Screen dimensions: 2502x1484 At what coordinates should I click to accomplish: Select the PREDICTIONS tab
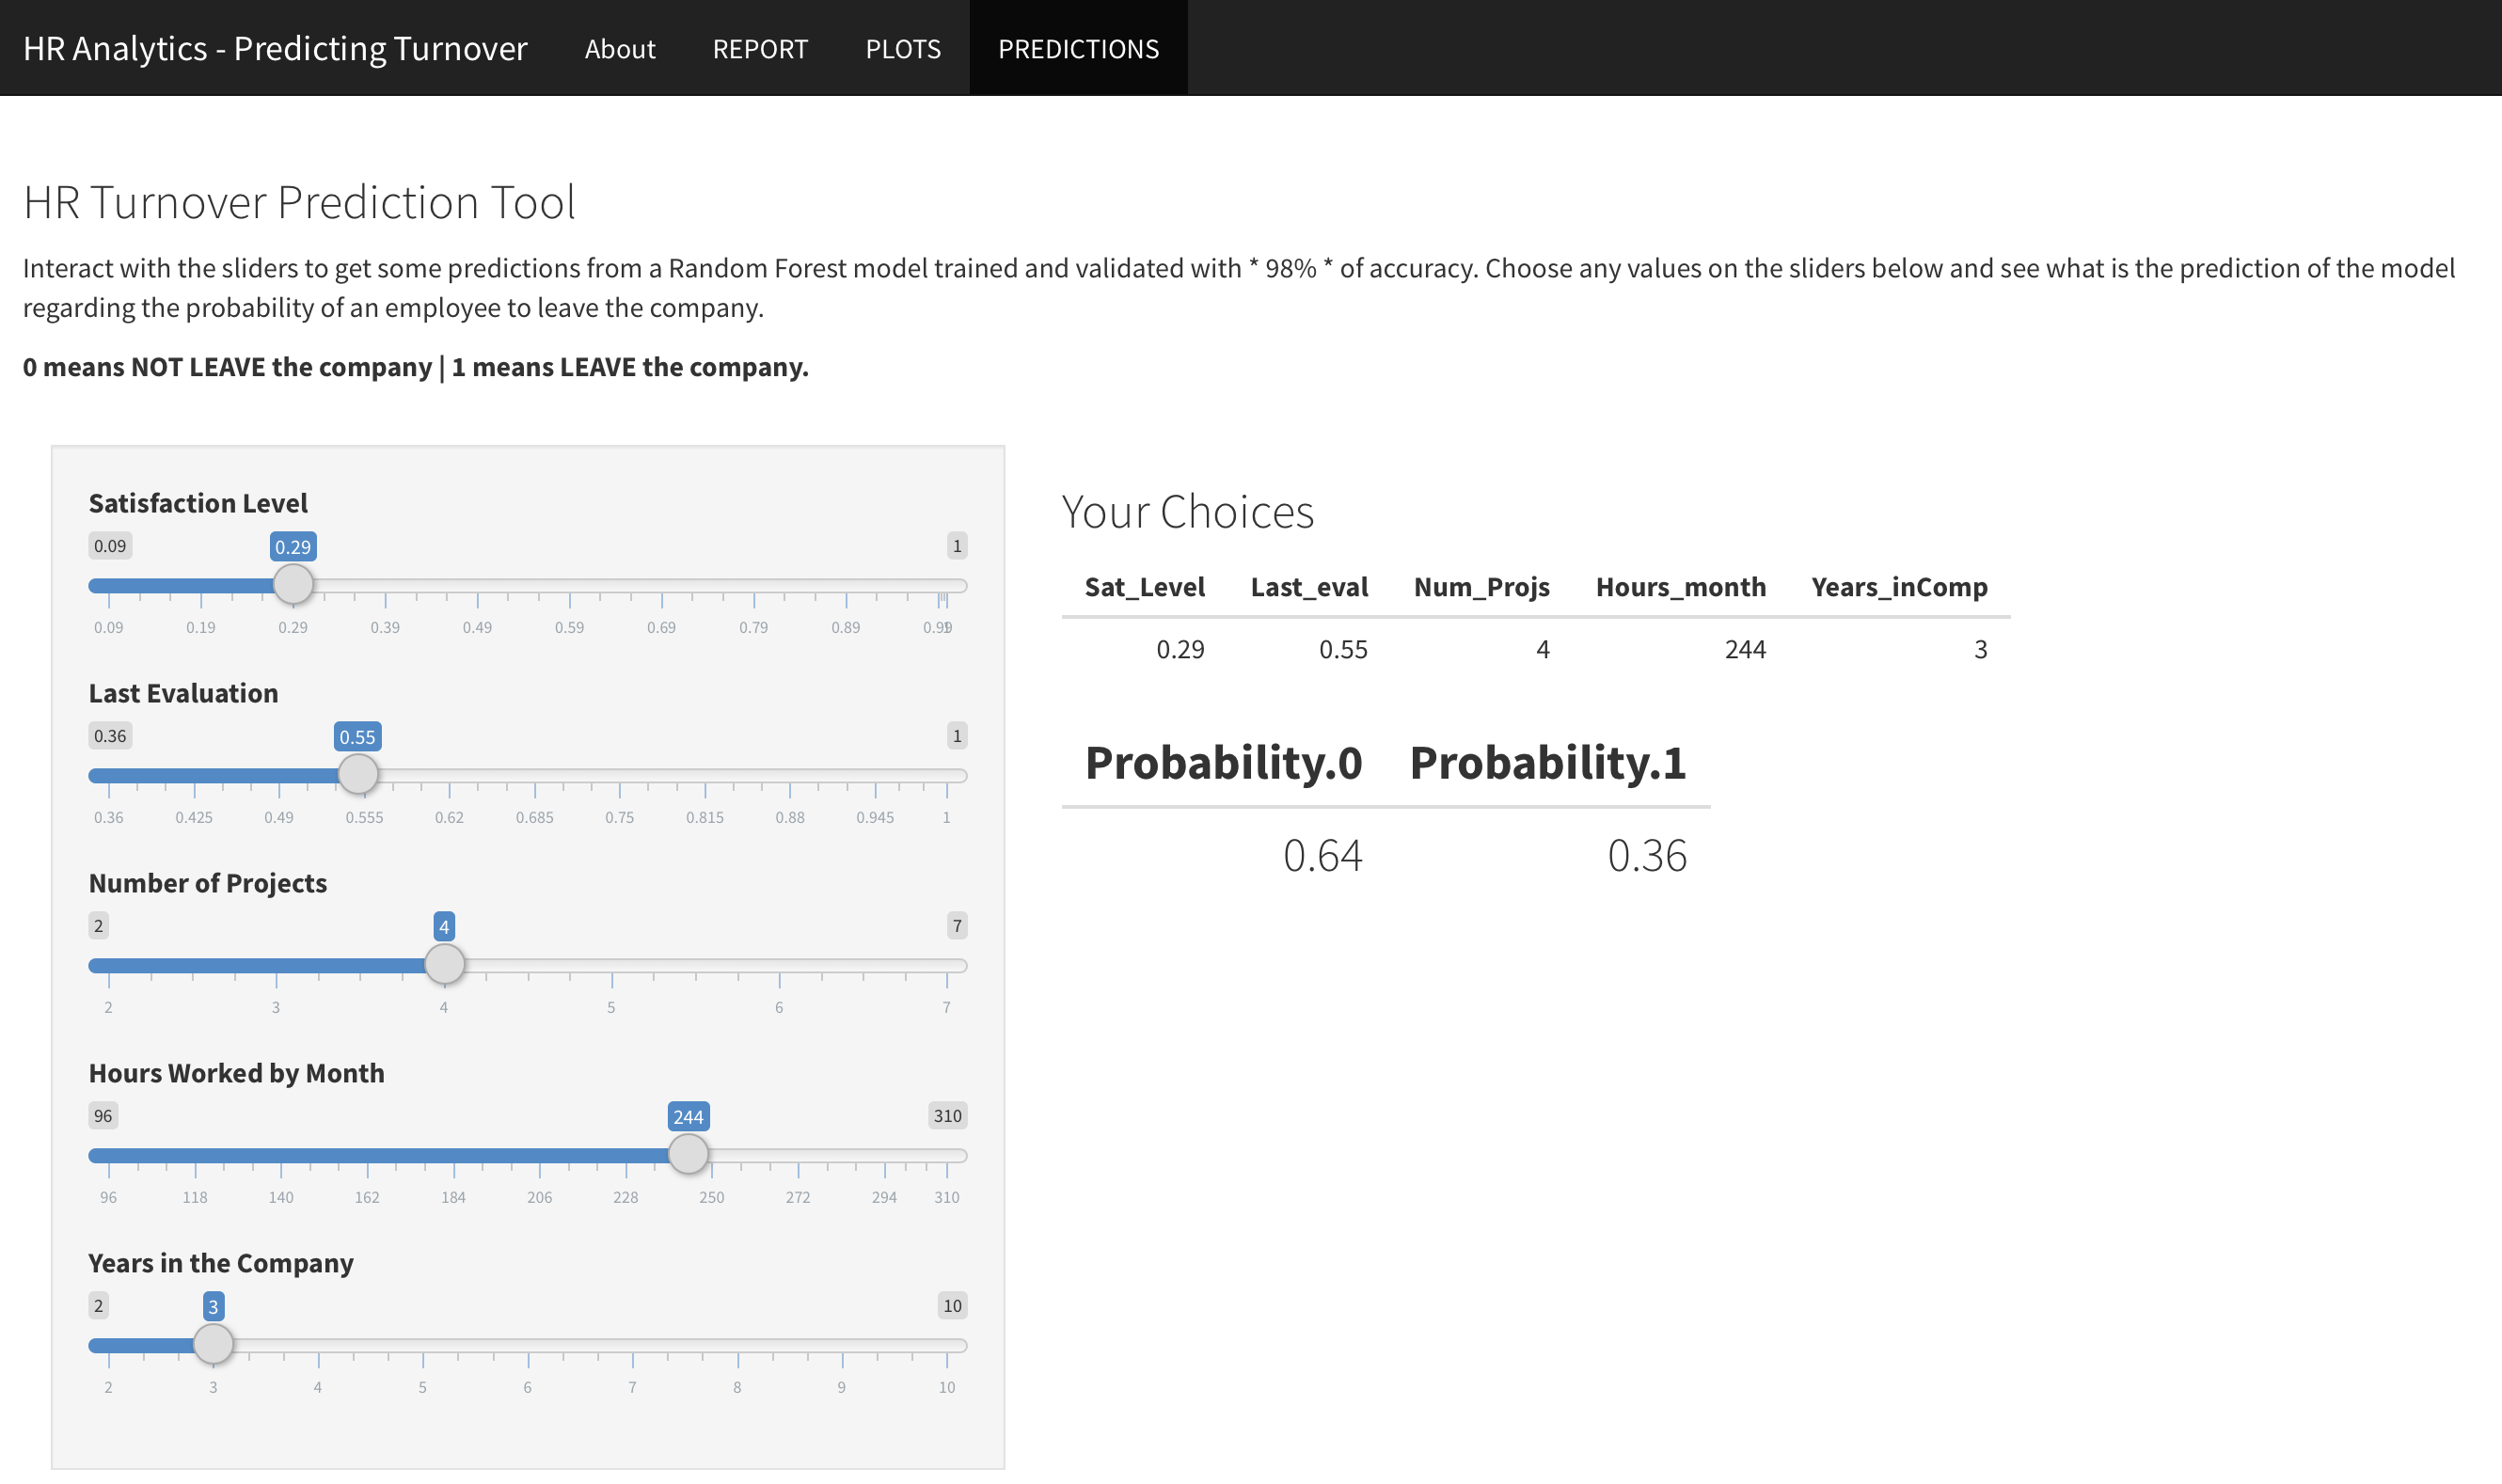tap(1078, 48)
